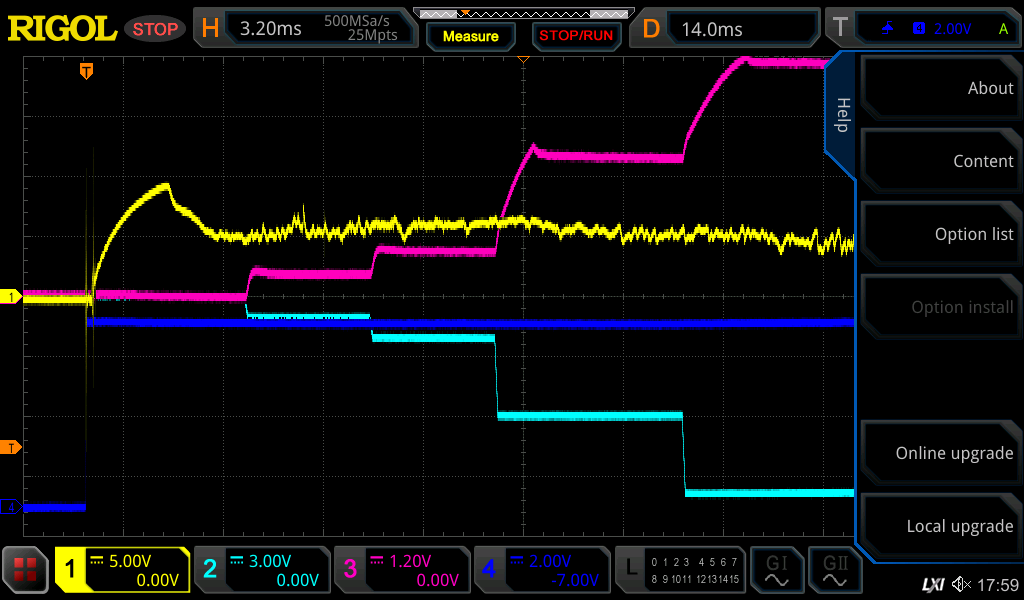Toggle cyan channel 2 at 3.00V
This screenshot has width=1024, height=600.
[260, 570]
